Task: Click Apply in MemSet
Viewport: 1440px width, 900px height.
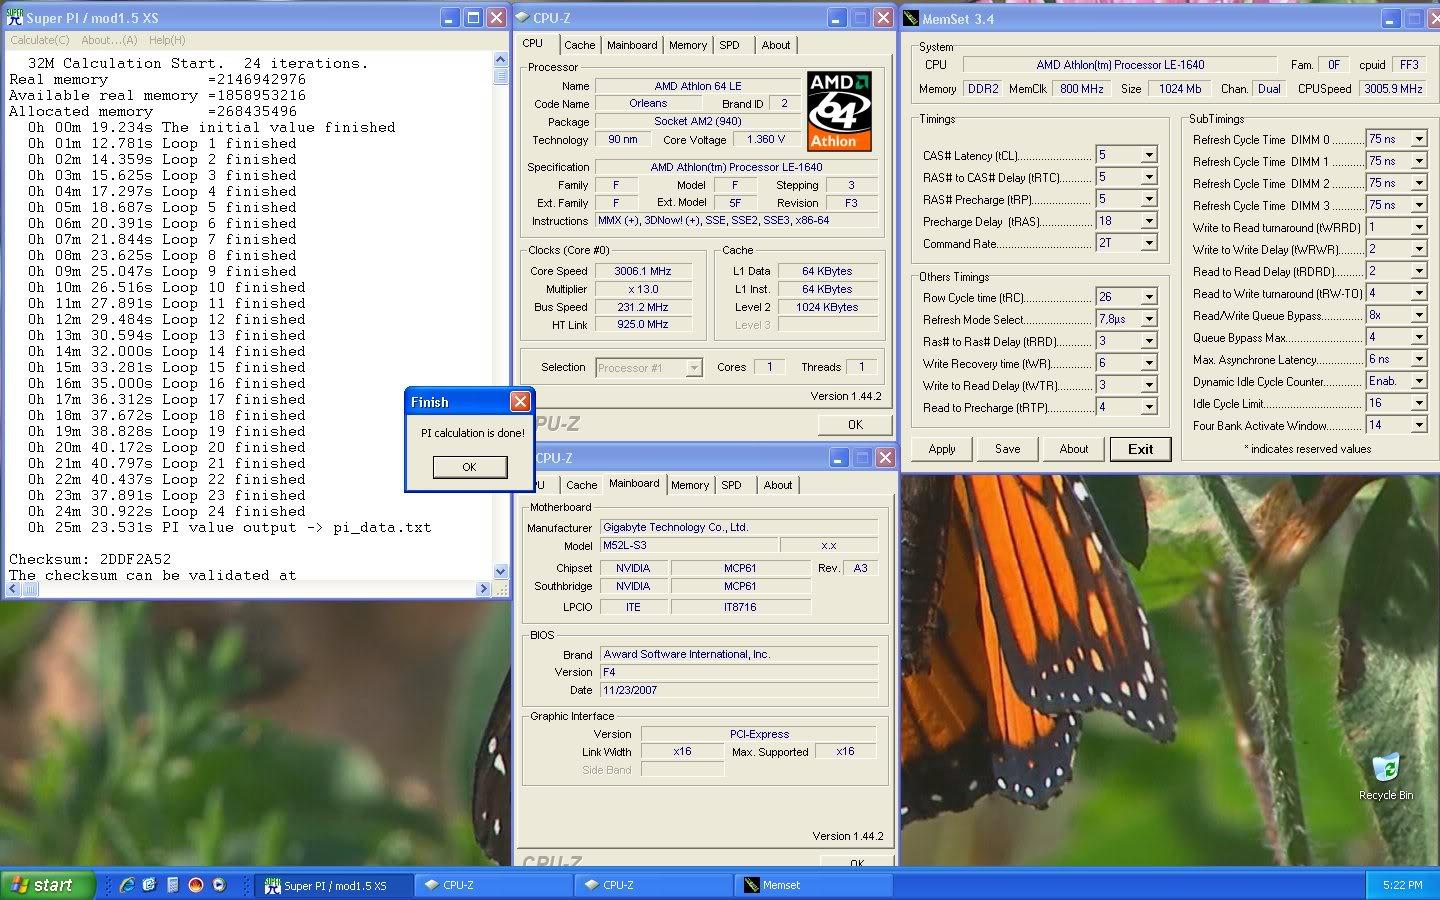Action: point(942,449)
